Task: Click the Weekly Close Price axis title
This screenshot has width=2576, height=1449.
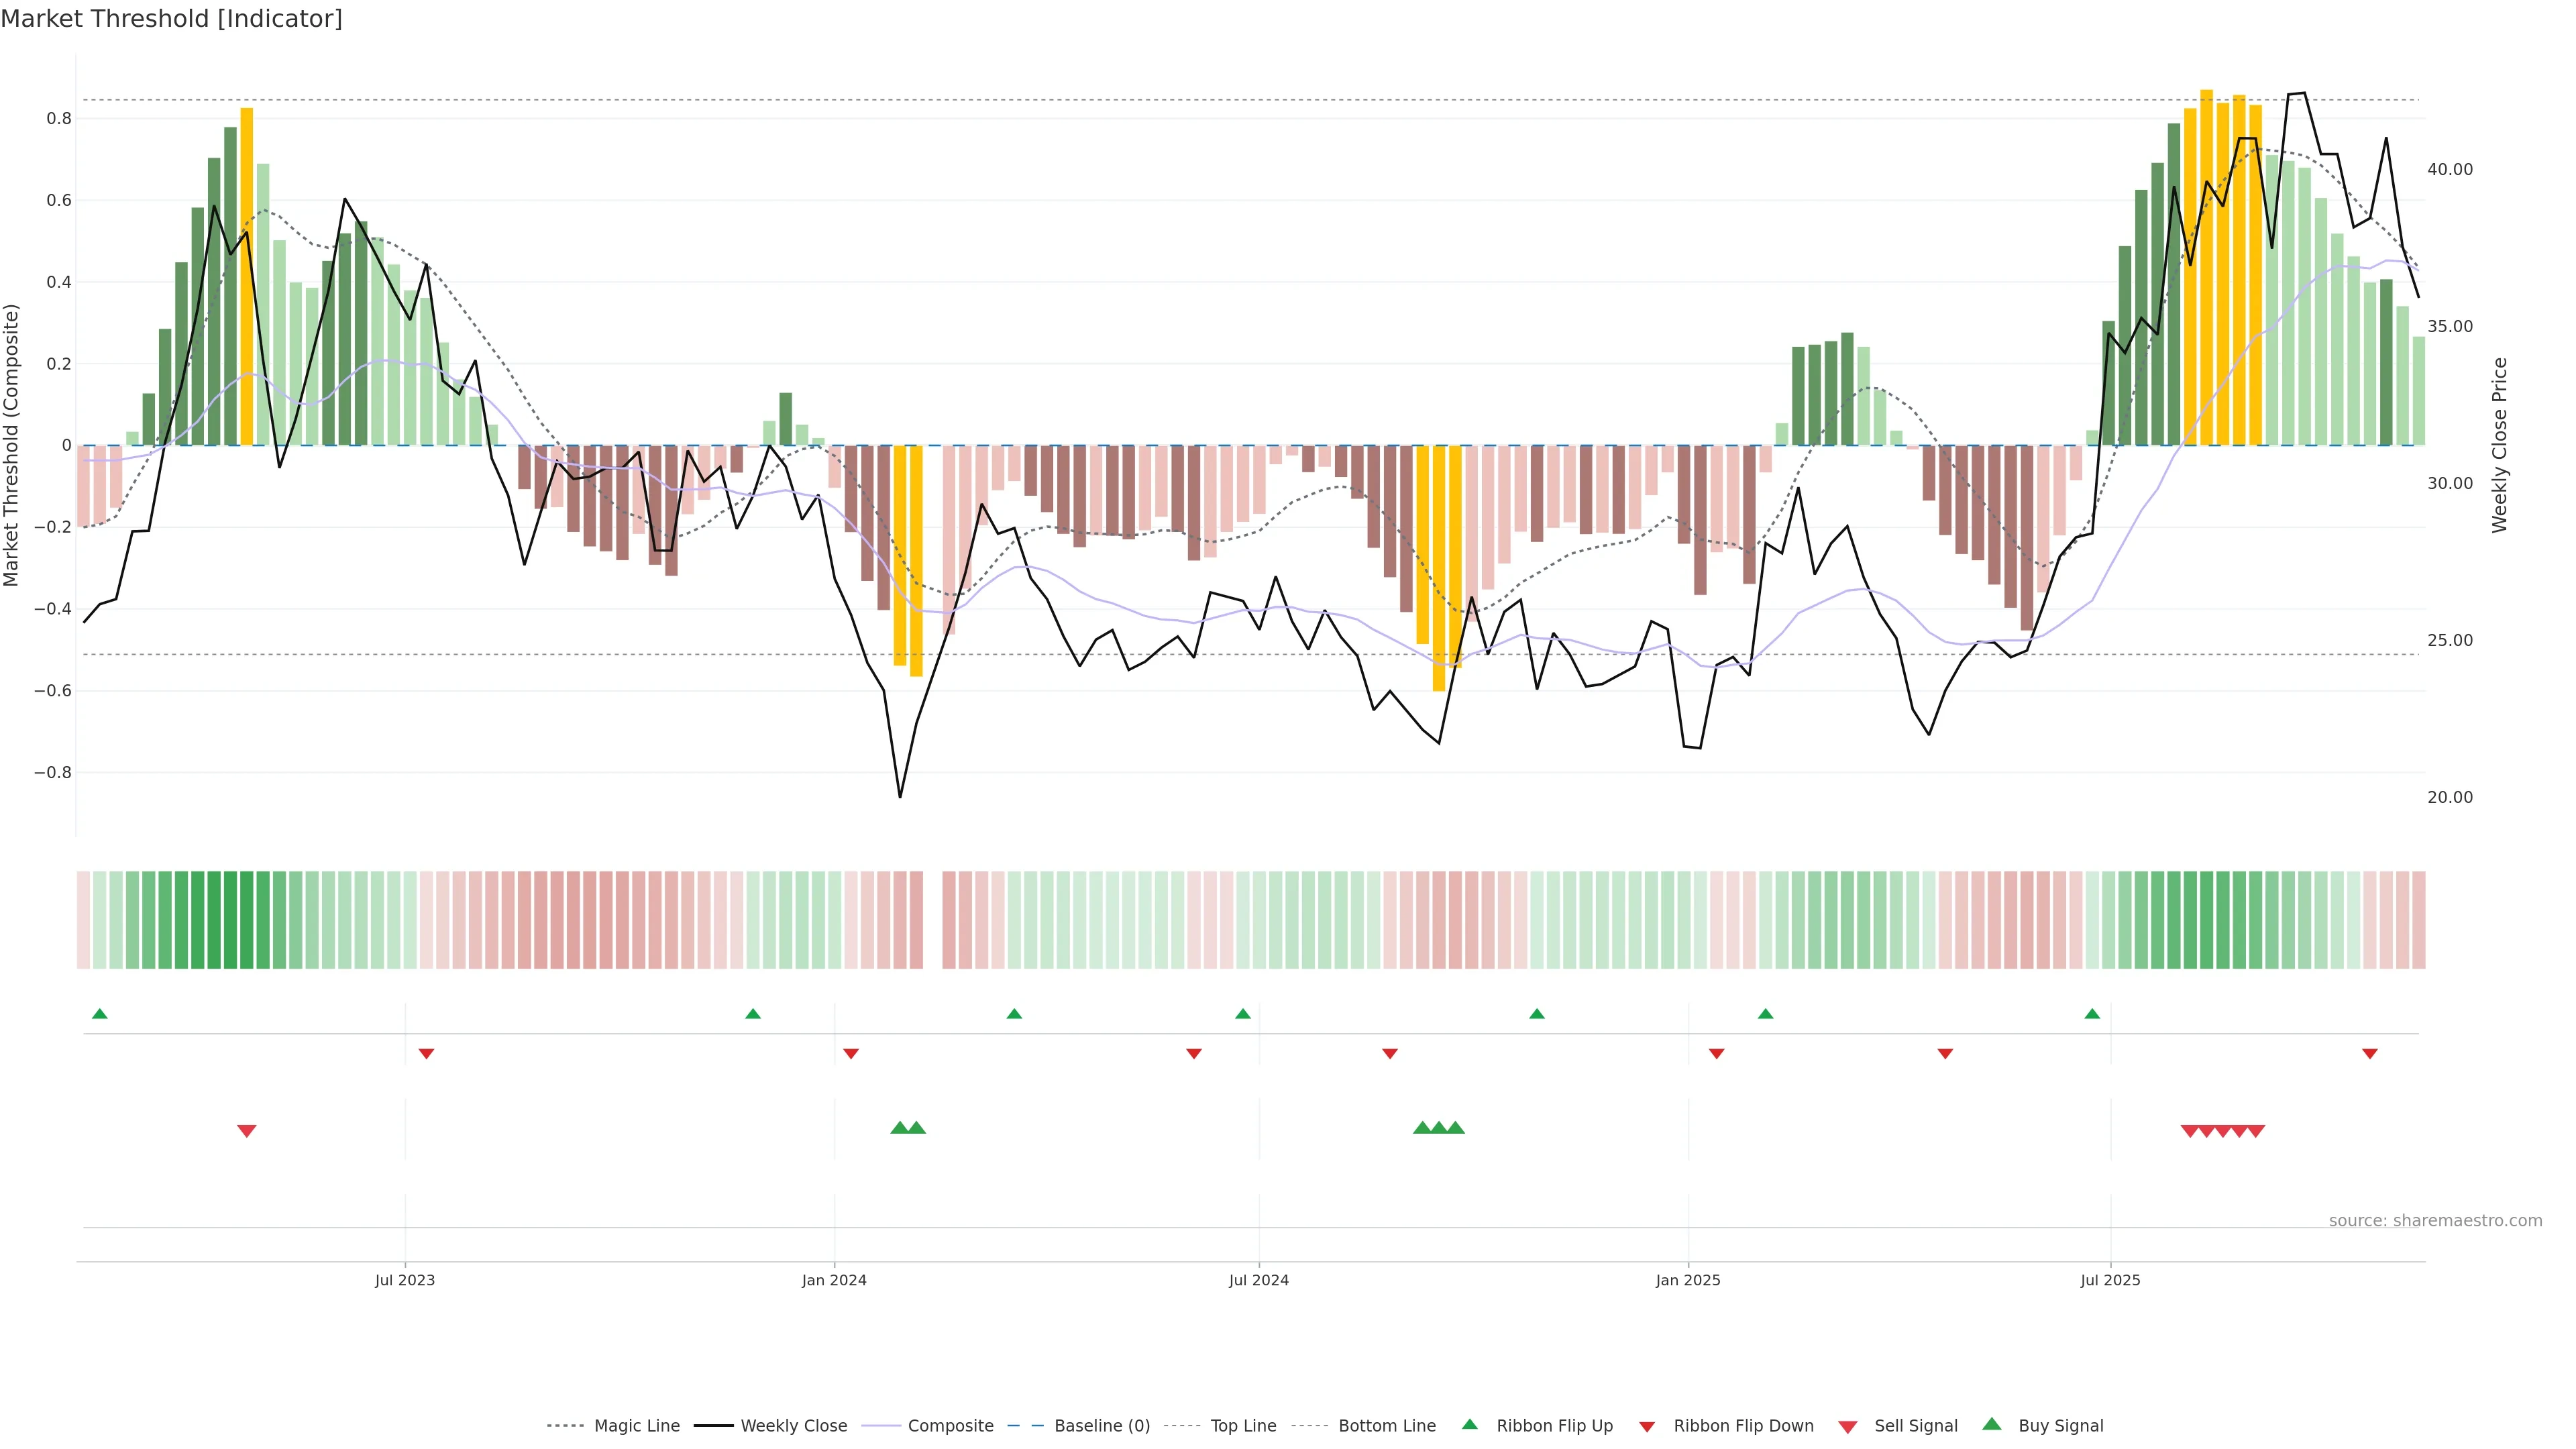Action: (2499, 445)
